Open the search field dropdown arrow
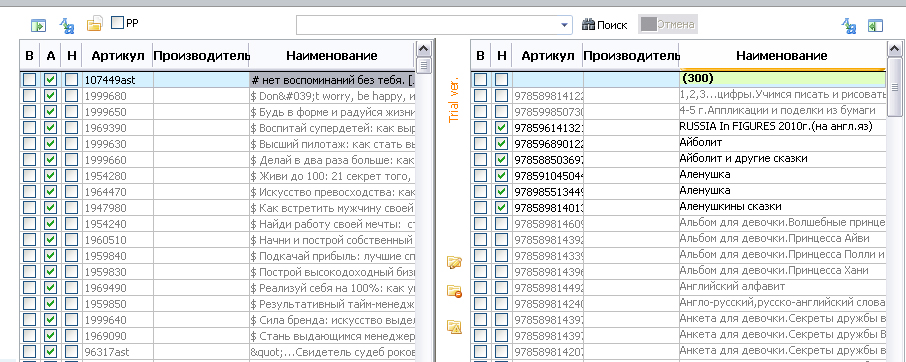Screen dimensions: 906x362 point(565,25)
